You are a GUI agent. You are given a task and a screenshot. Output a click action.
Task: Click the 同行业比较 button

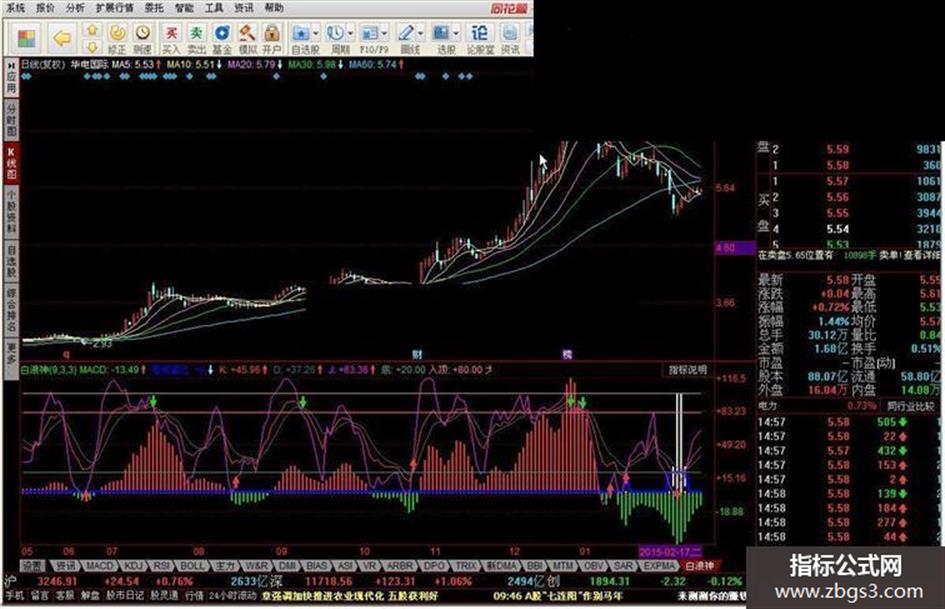909,407
